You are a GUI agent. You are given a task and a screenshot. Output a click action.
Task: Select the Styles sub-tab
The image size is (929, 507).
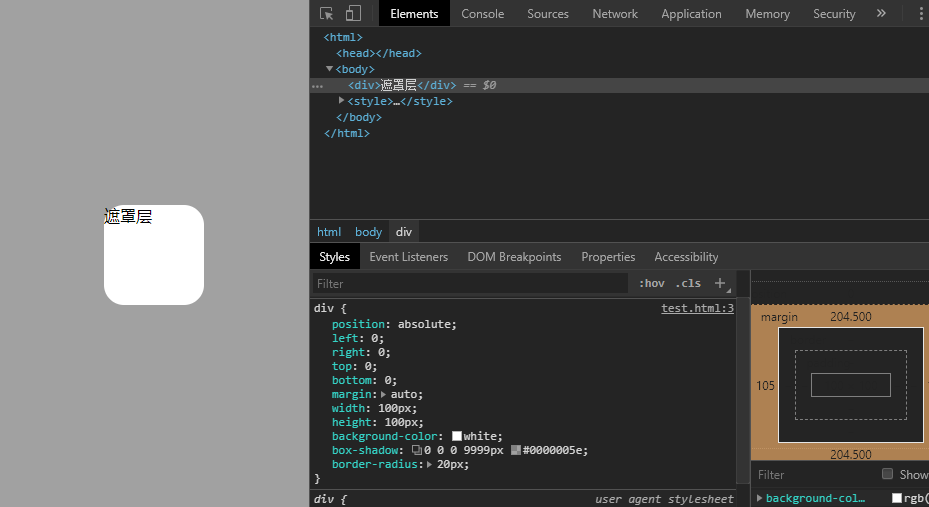334,256
